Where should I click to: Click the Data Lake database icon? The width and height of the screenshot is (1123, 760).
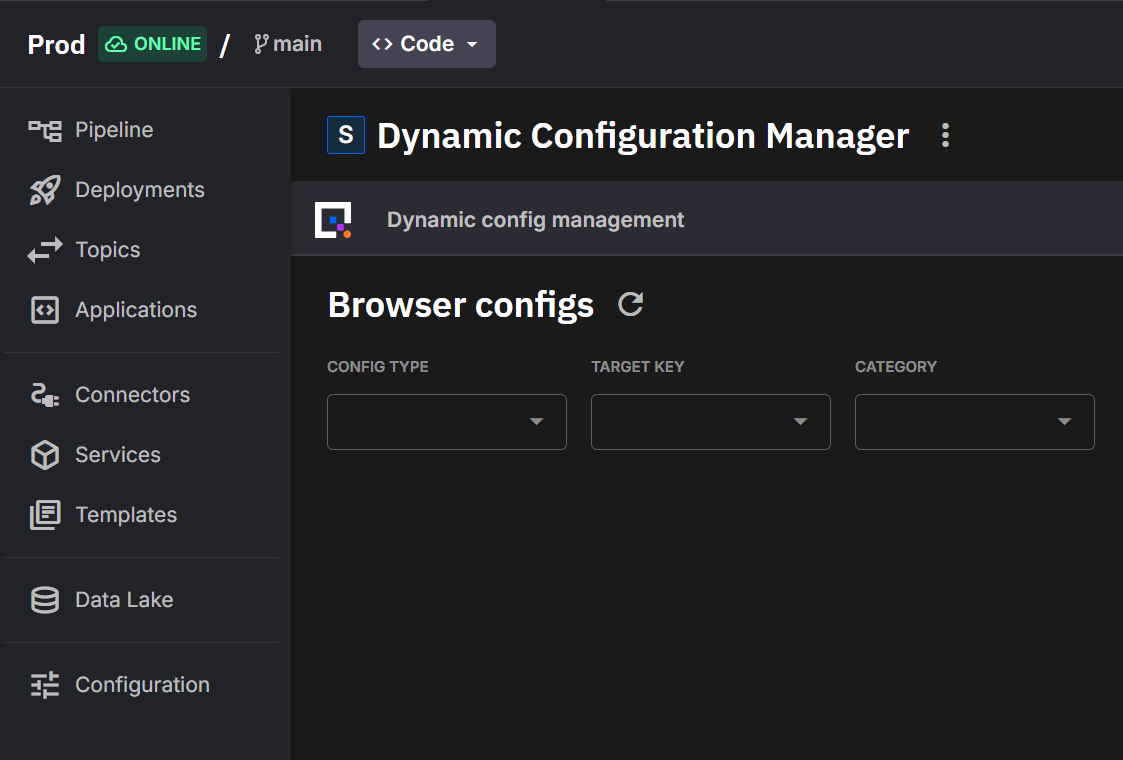(45, 600)
